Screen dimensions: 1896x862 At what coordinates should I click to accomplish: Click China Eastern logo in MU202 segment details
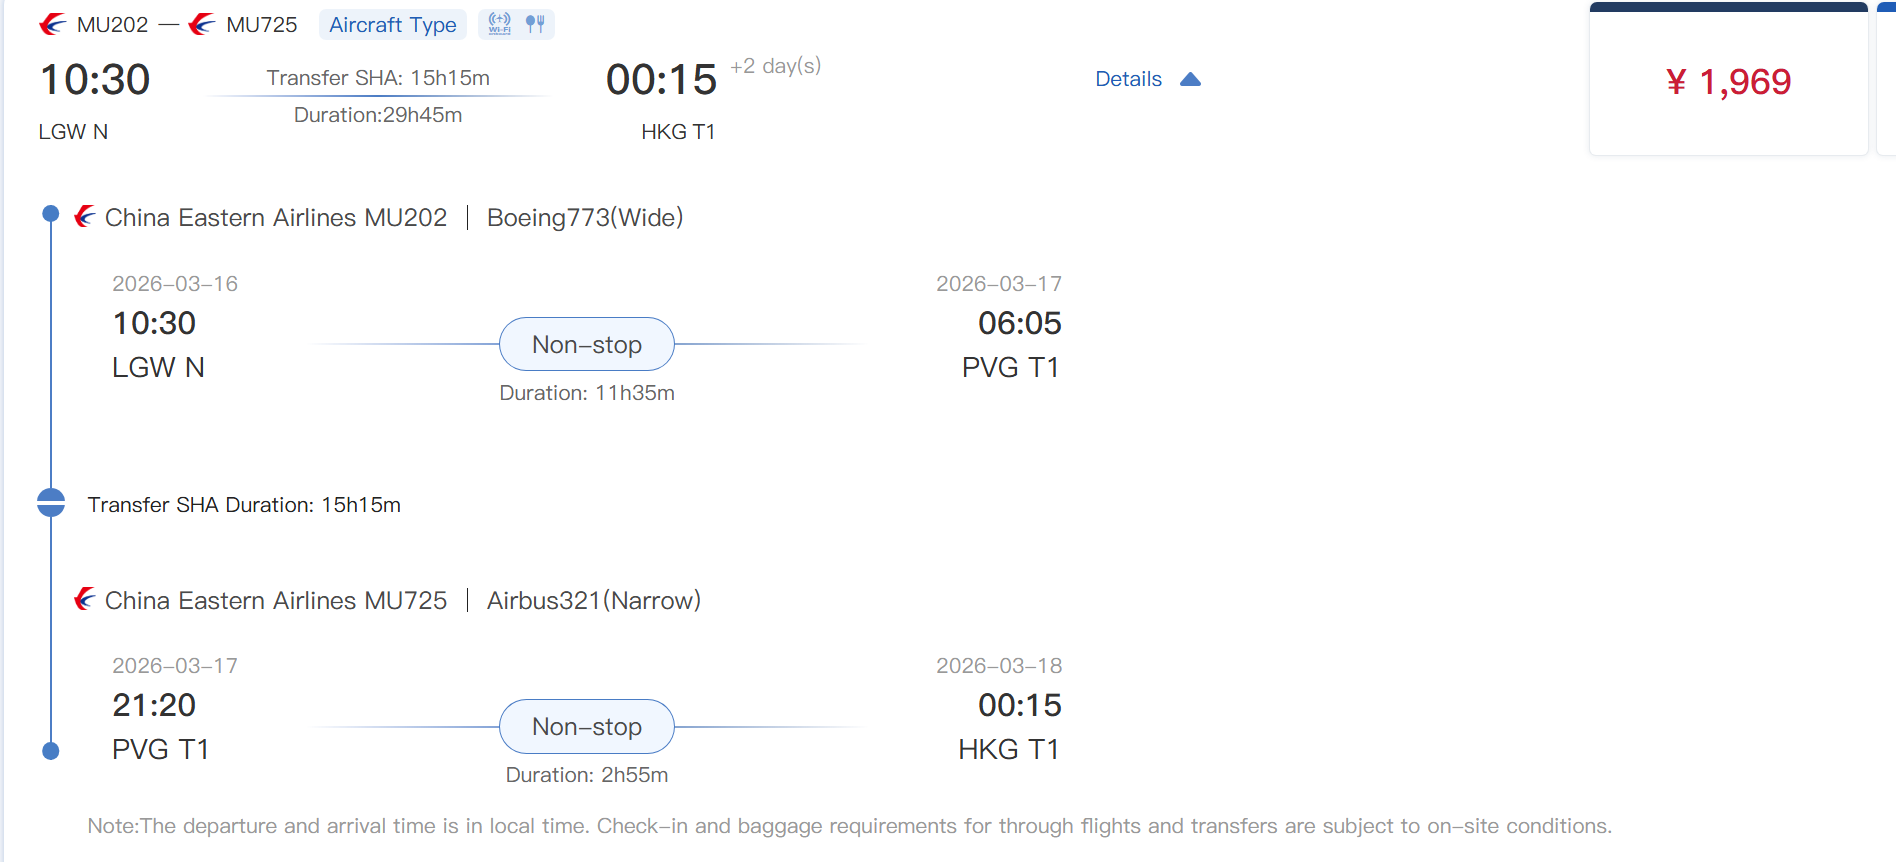click(x=85, y=217)
